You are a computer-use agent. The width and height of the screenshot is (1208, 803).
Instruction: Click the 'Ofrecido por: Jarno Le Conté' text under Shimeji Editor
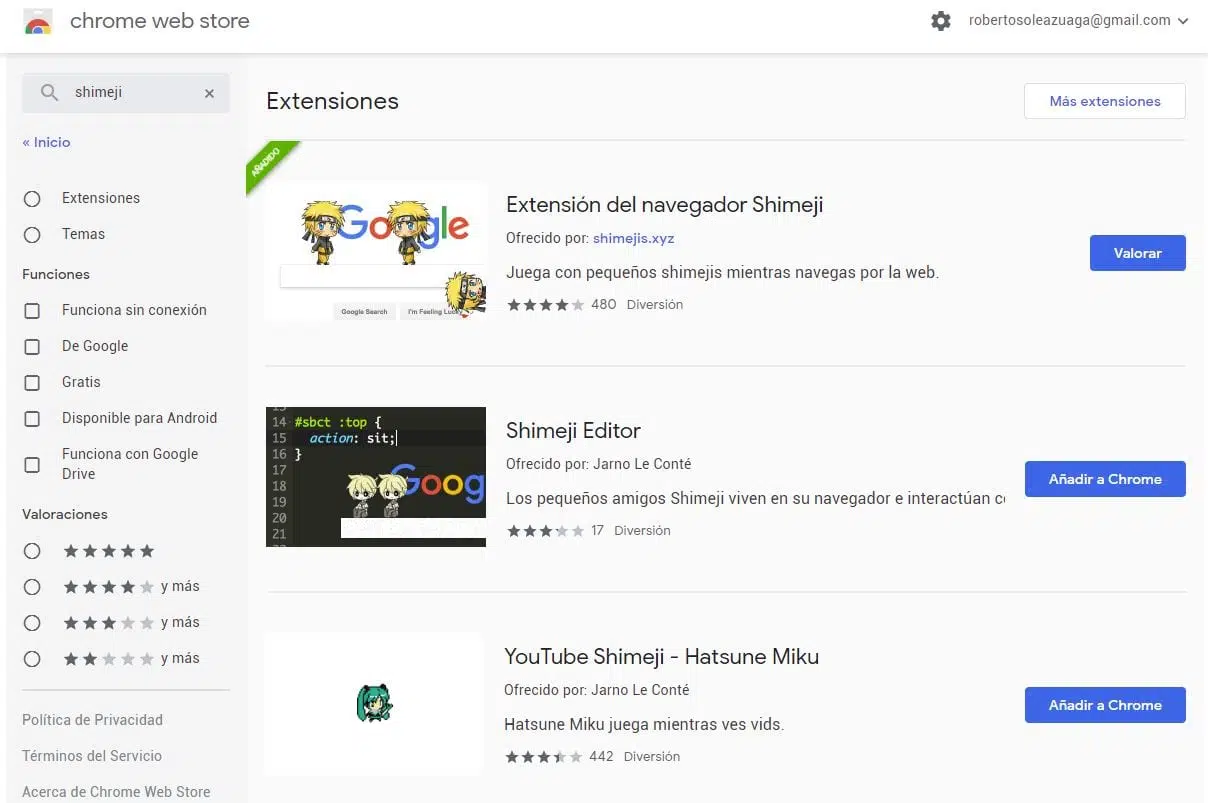pyautogui.click(x=599, y=464)
